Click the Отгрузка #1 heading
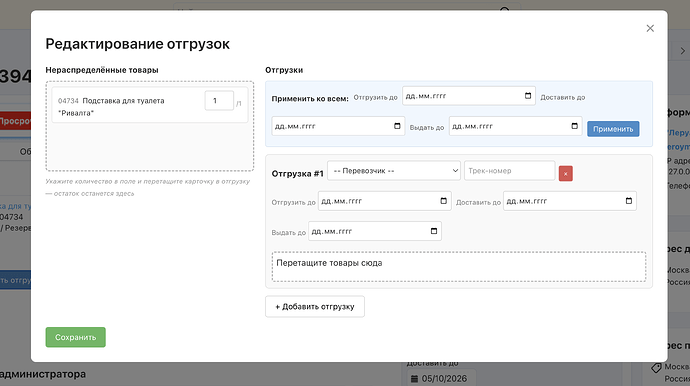Image resolution: width=690 pixels, height=386 pixels. click(297, 174)
